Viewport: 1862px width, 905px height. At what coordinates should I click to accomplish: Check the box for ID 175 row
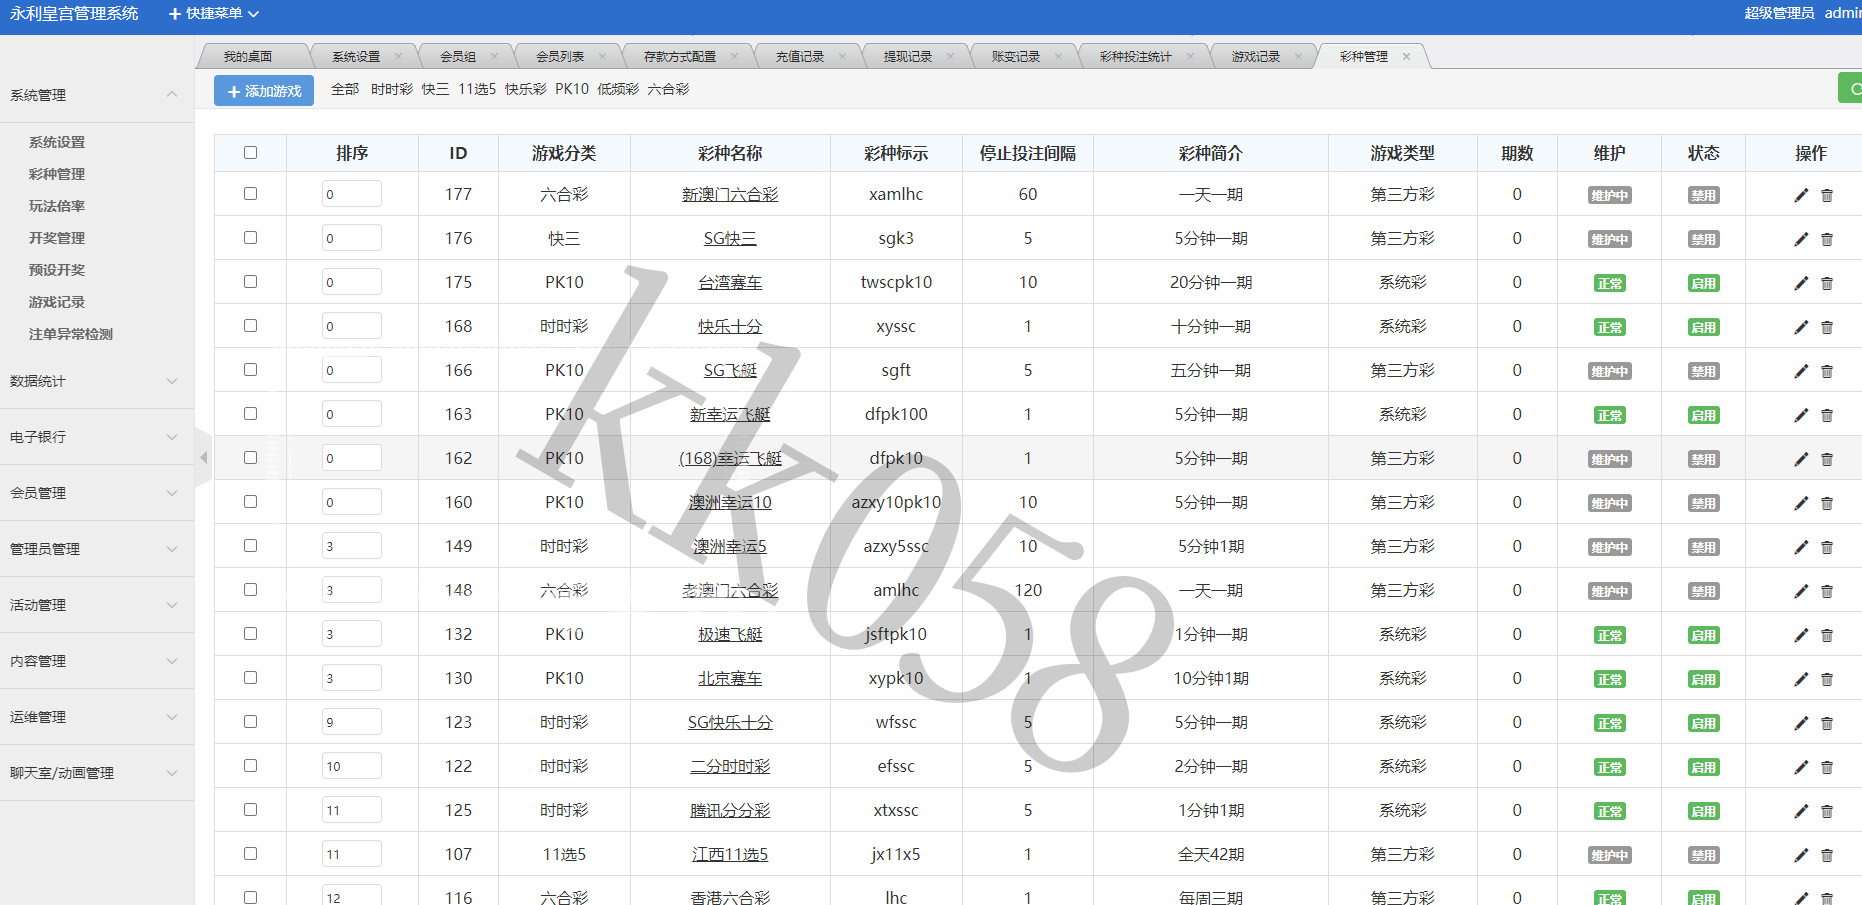point(250,282)
